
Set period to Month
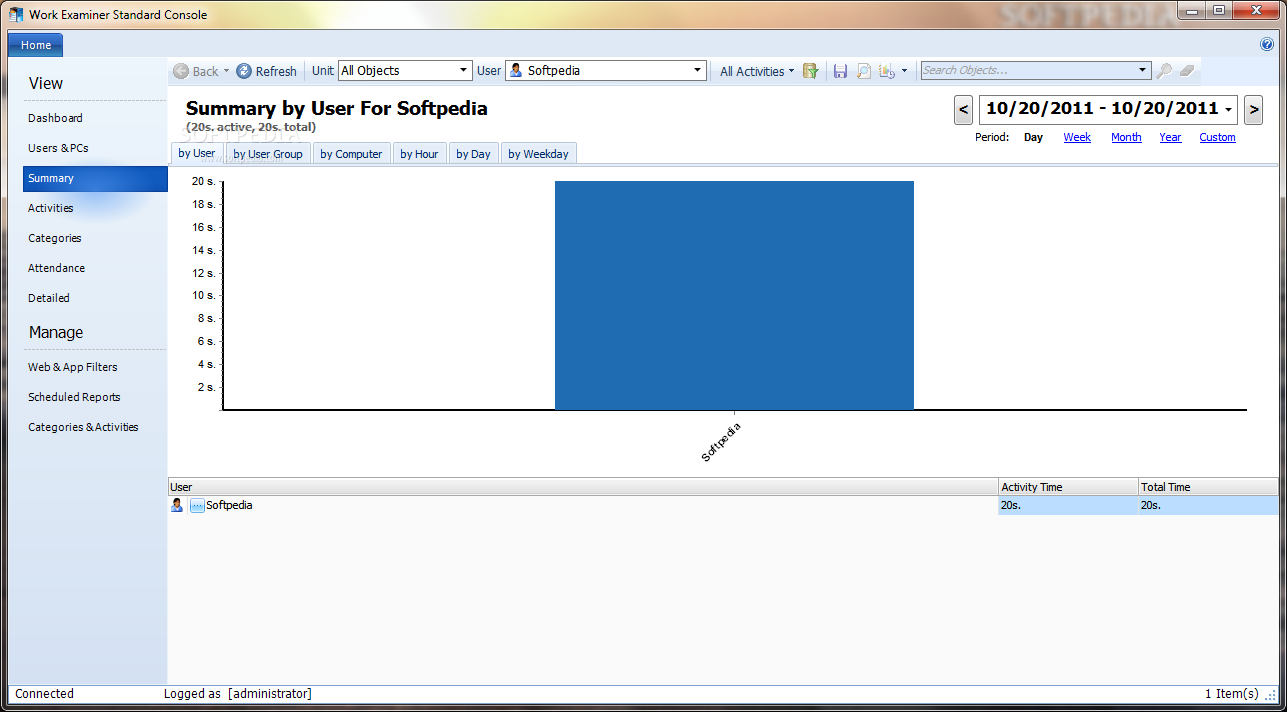click(1126, 137)
